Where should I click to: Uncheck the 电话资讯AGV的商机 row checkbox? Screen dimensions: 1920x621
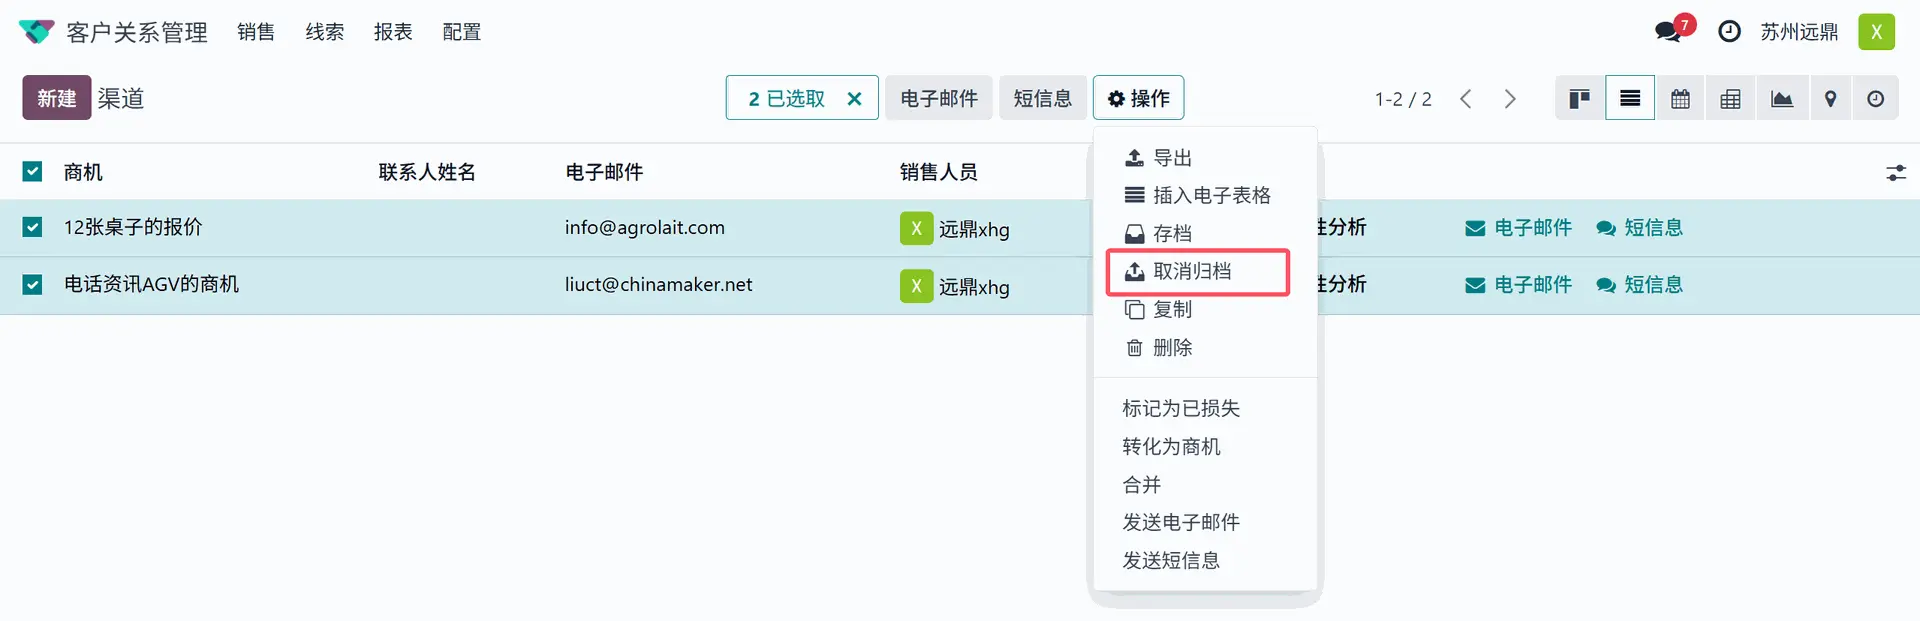pos(32,284)
